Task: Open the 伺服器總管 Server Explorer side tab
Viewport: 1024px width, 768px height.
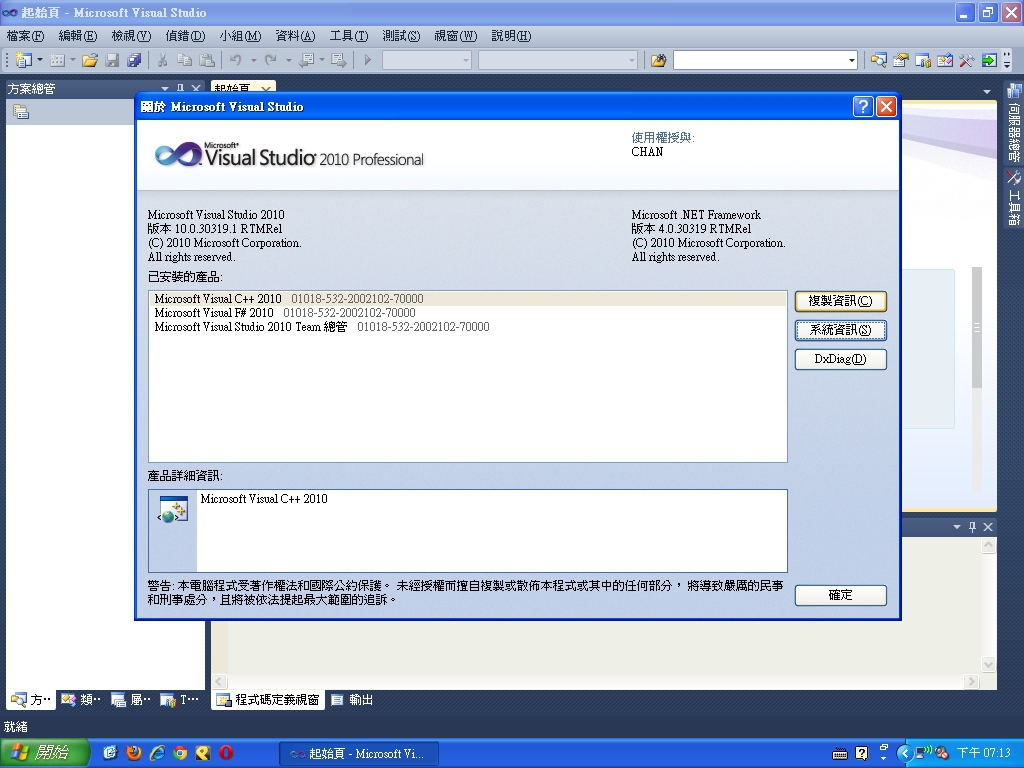Action: 1014,123
